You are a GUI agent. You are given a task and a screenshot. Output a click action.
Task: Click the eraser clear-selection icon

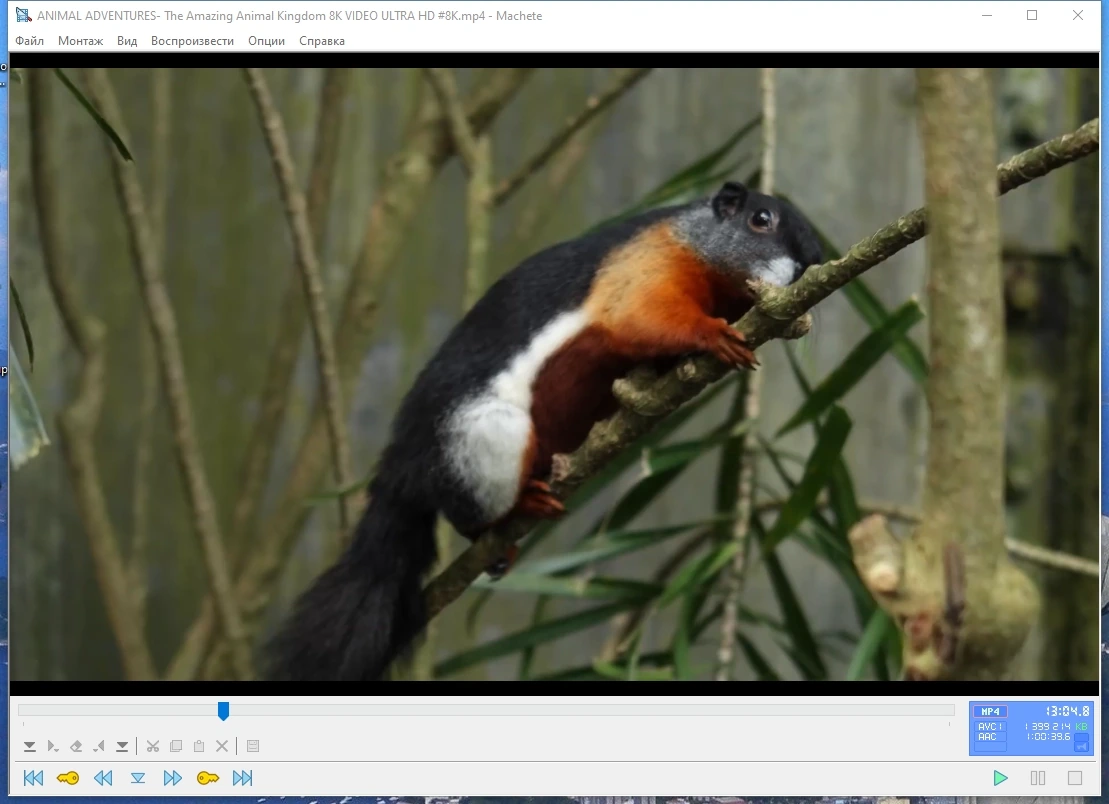click(76, 746)
